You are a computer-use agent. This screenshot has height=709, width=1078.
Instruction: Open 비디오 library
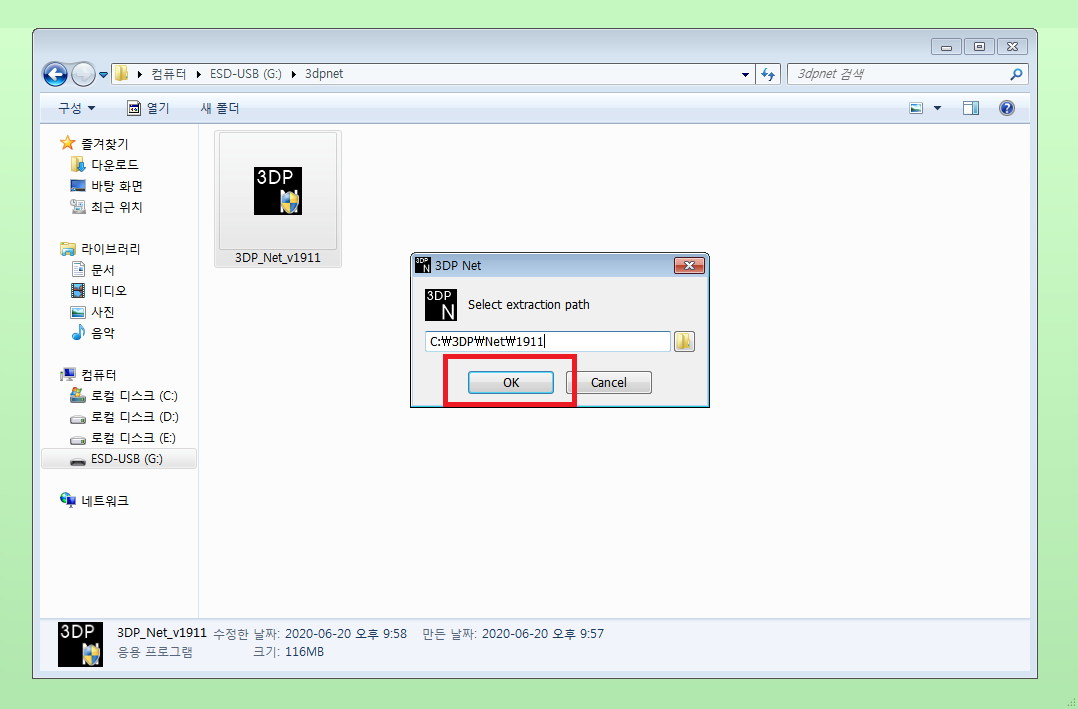[x=109, y=291]
